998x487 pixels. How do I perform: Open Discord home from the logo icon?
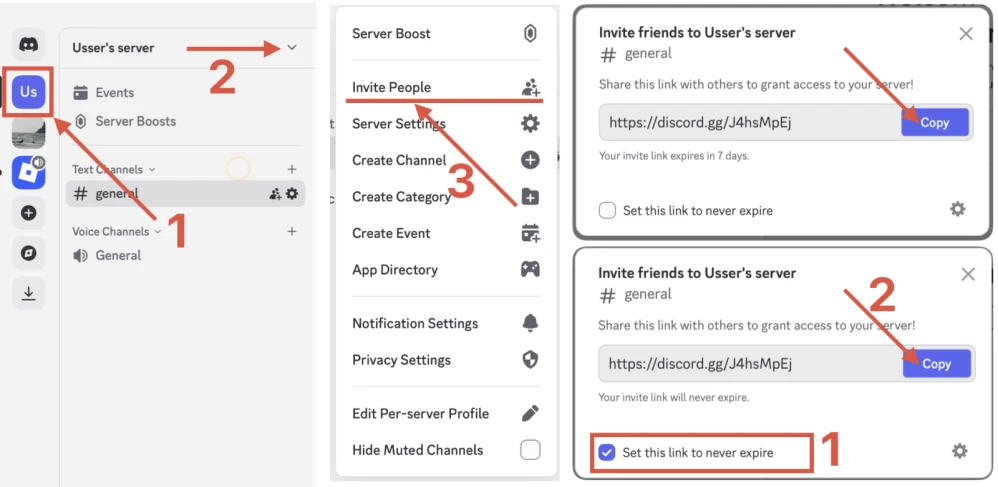click(x=28, y=45)
